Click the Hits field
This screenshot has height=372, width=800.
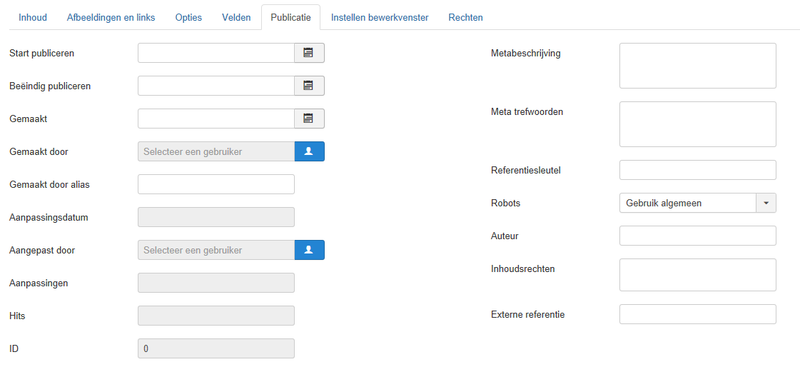216,315
